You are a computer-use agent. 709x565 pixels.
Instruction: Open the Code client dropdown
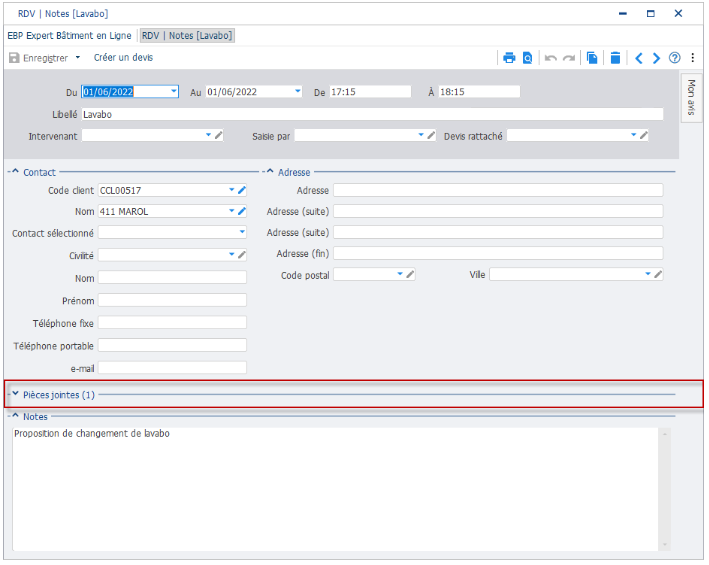[x=232, y=190]
